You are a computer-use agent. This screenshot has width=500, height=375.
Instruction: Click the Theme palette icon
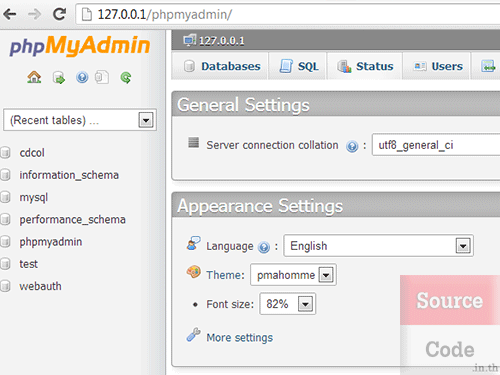[193, 272]
